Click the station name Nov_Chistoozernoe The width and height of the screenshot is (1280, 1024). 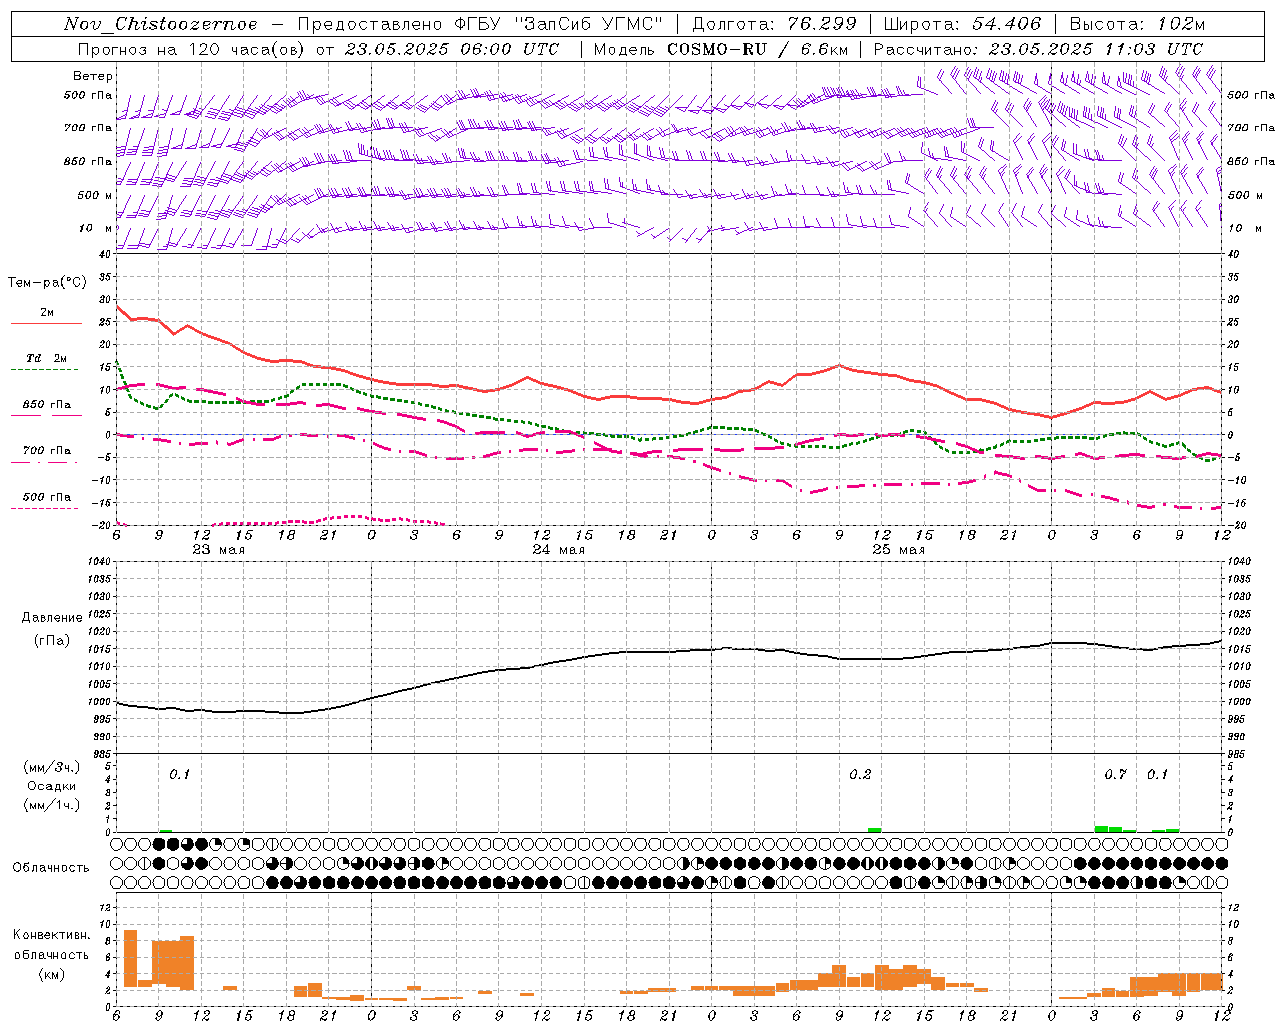[x=161, y=24]
